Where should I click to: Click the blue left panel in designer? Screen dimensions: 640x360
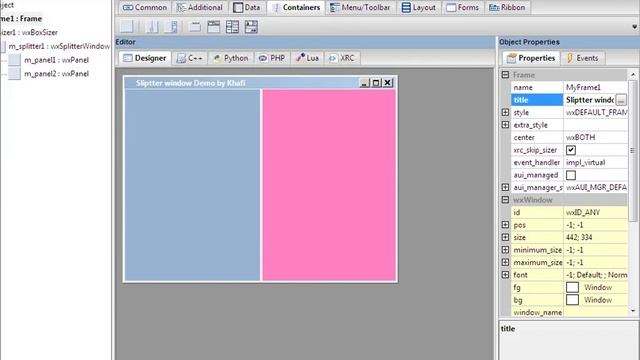192,185
